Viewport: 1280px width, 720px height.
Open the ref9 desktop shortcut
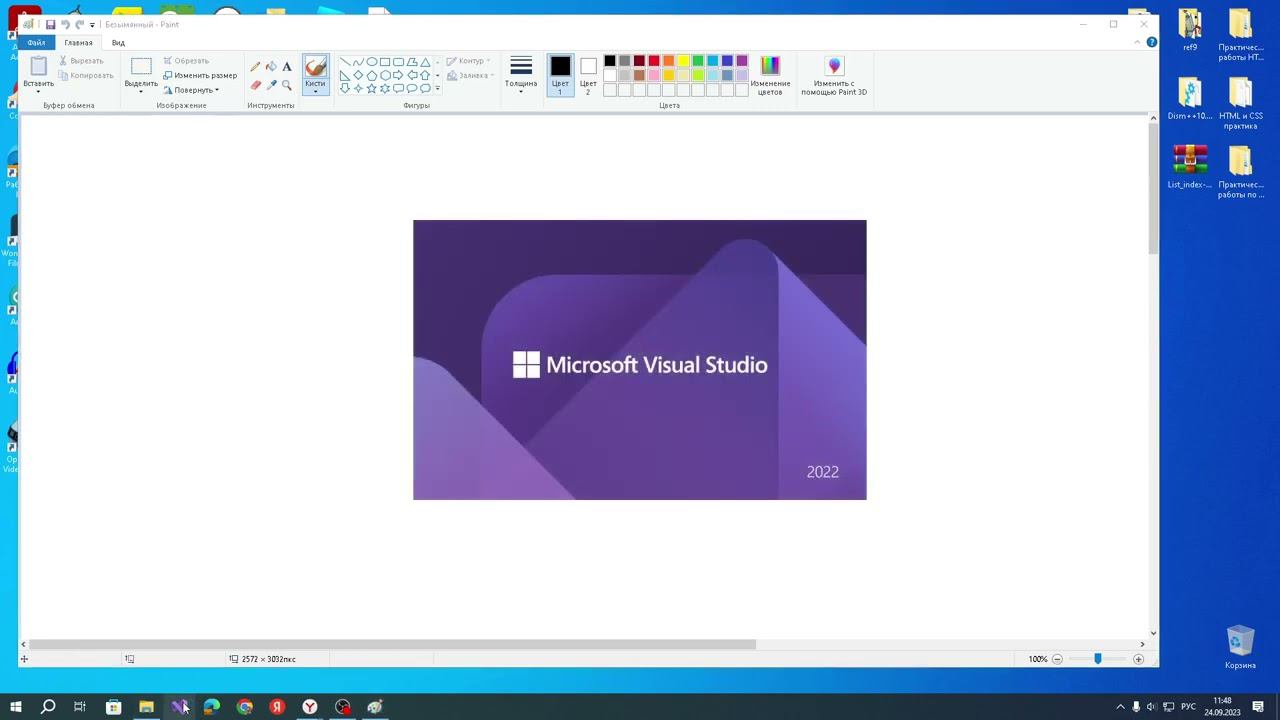coord(1190,30)
